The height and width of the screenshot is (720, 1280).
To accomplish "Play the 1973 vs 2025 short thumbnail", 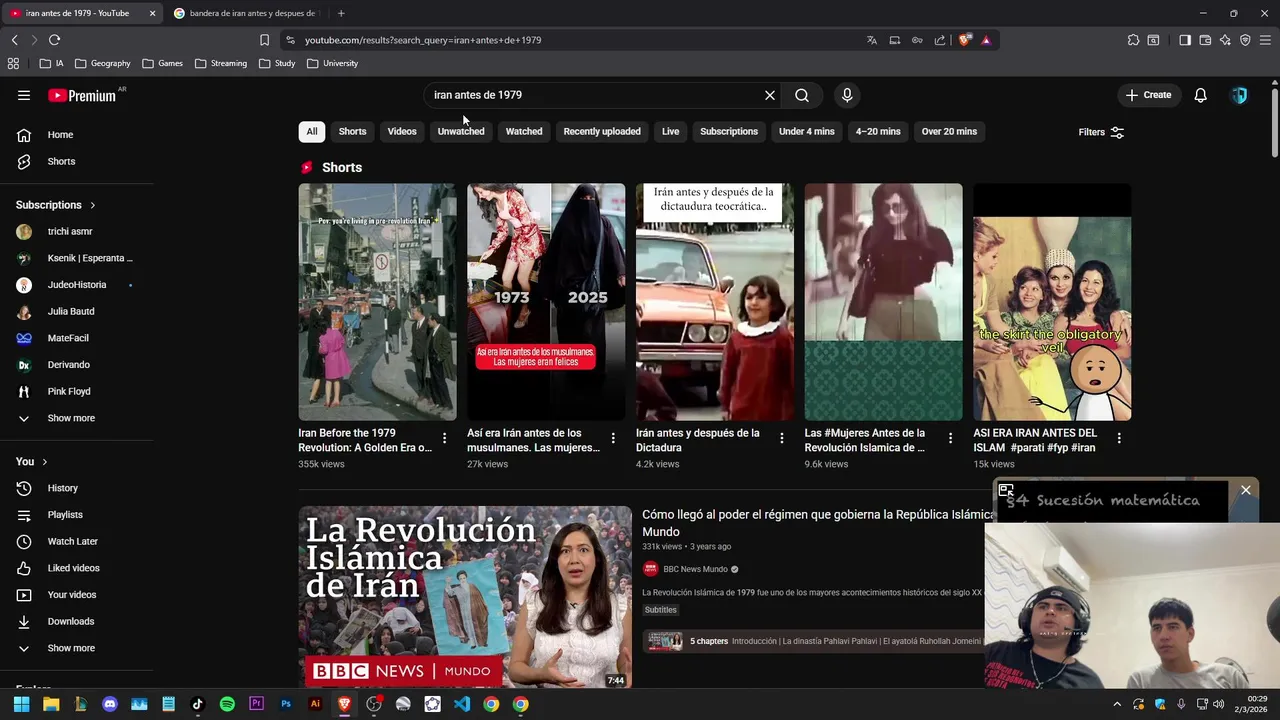I will click(546, 302).
